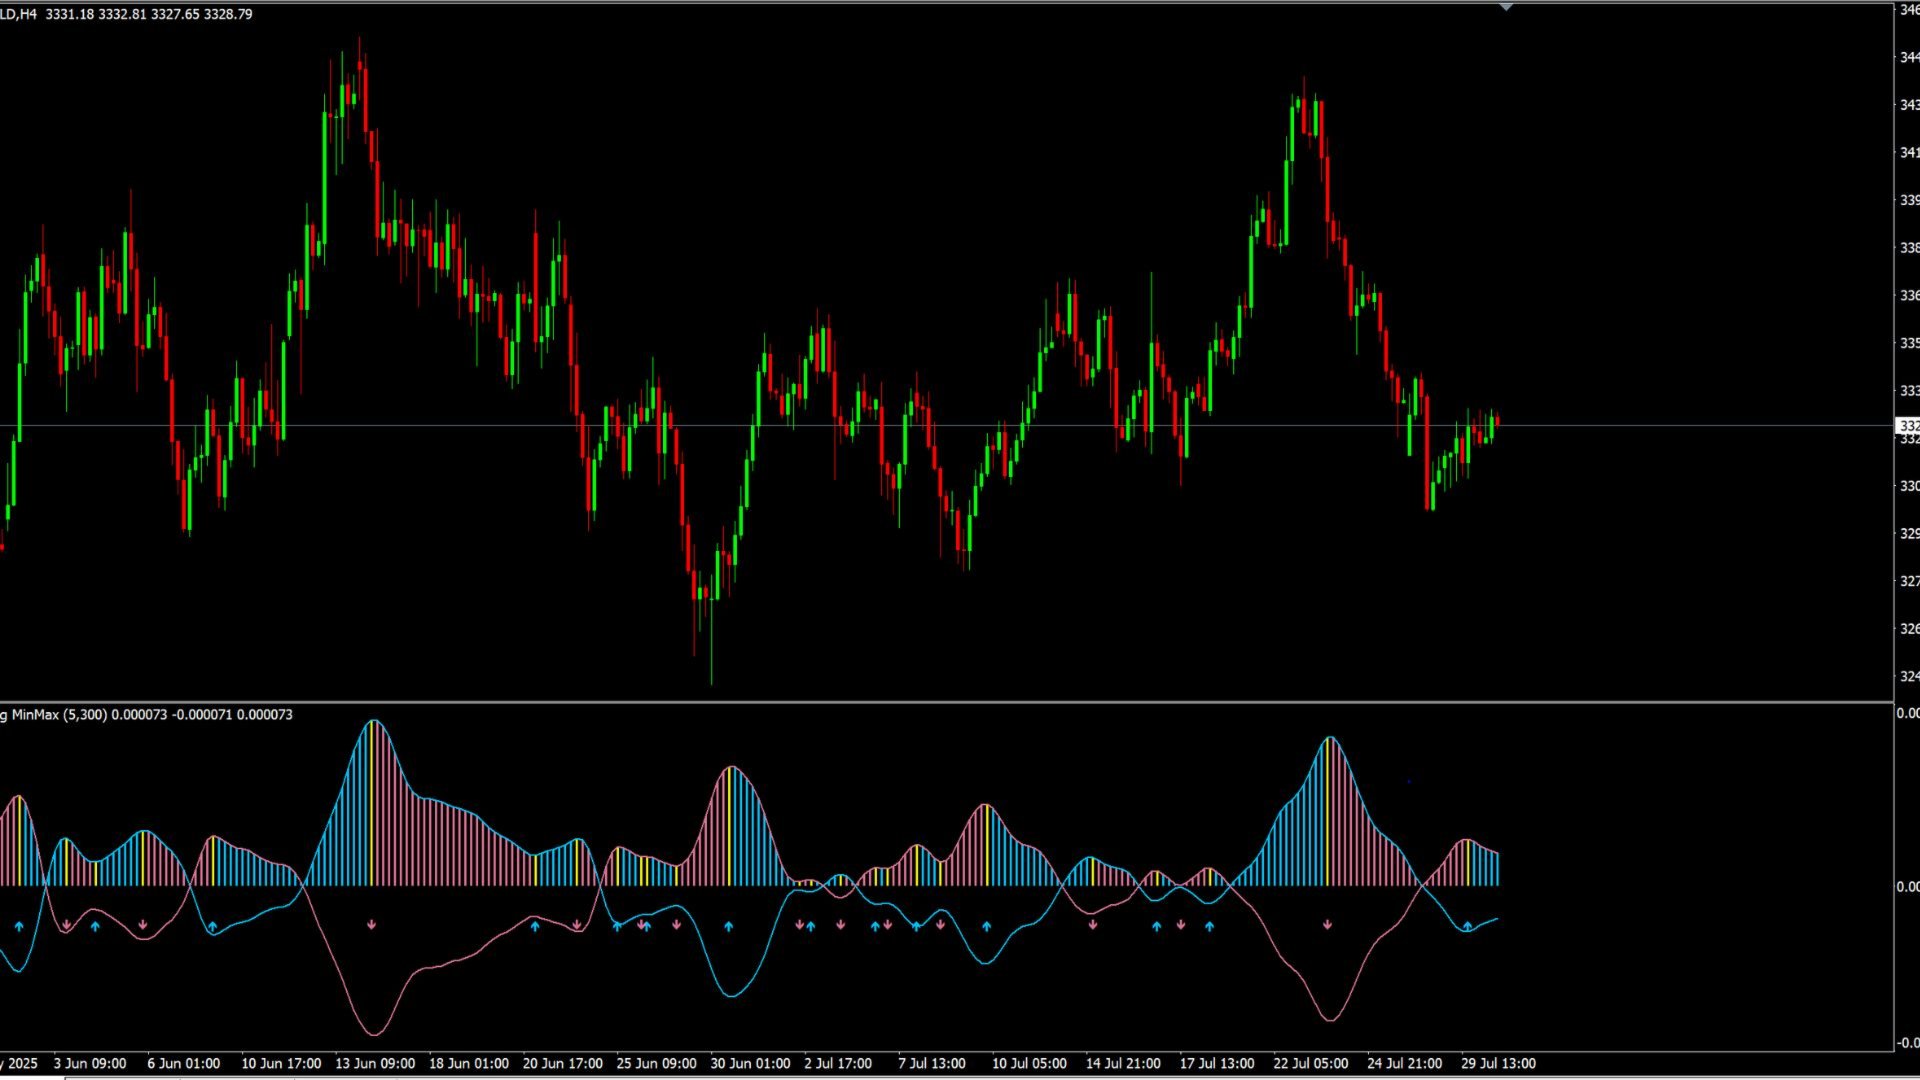1920x1080 pixels.
Task: Click the 30 Jun 01:00 date label
Action: (750, 1063)
